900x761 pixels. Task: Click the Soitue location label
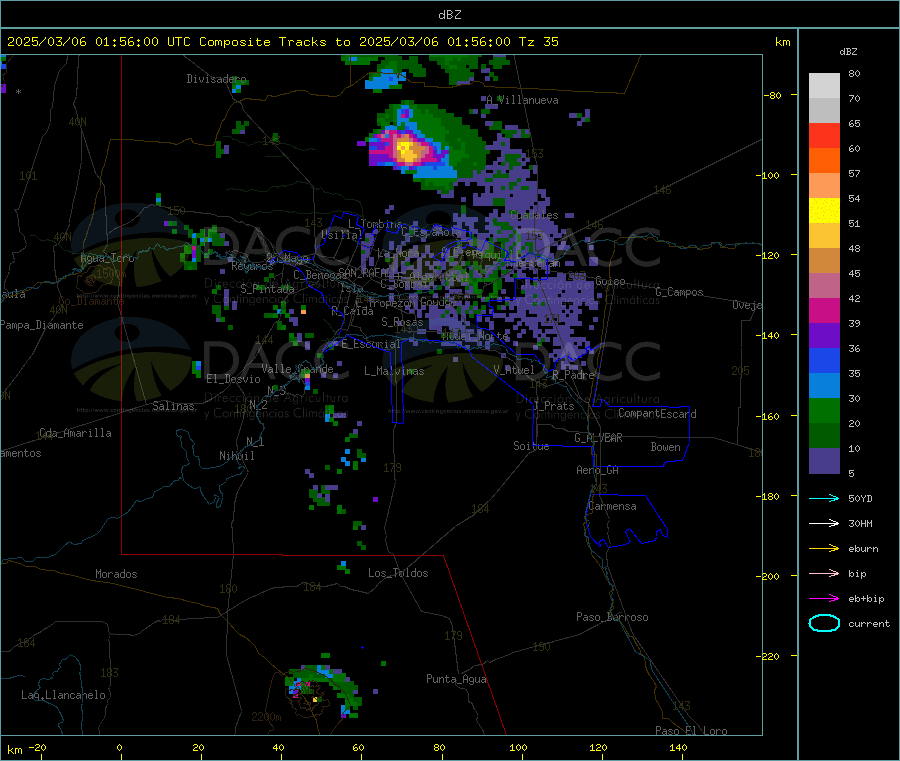531,446
